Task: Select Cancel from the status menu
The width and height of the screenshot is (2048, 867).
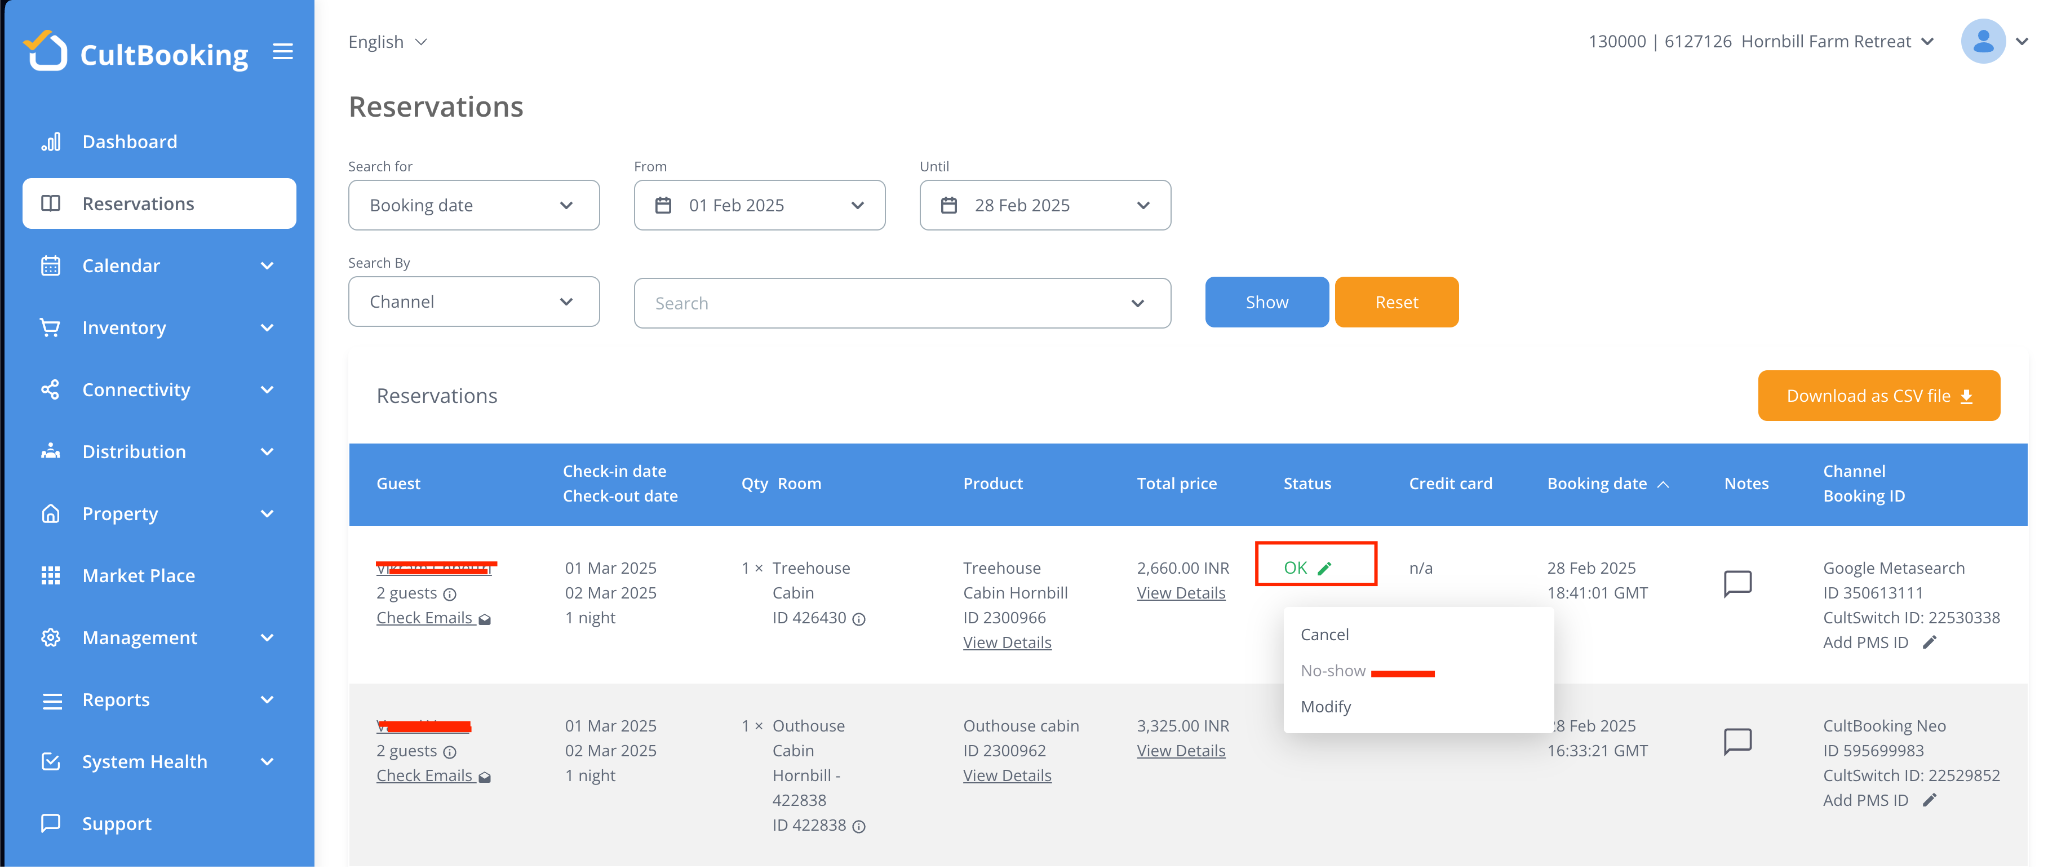Action: pos(1324,635)
